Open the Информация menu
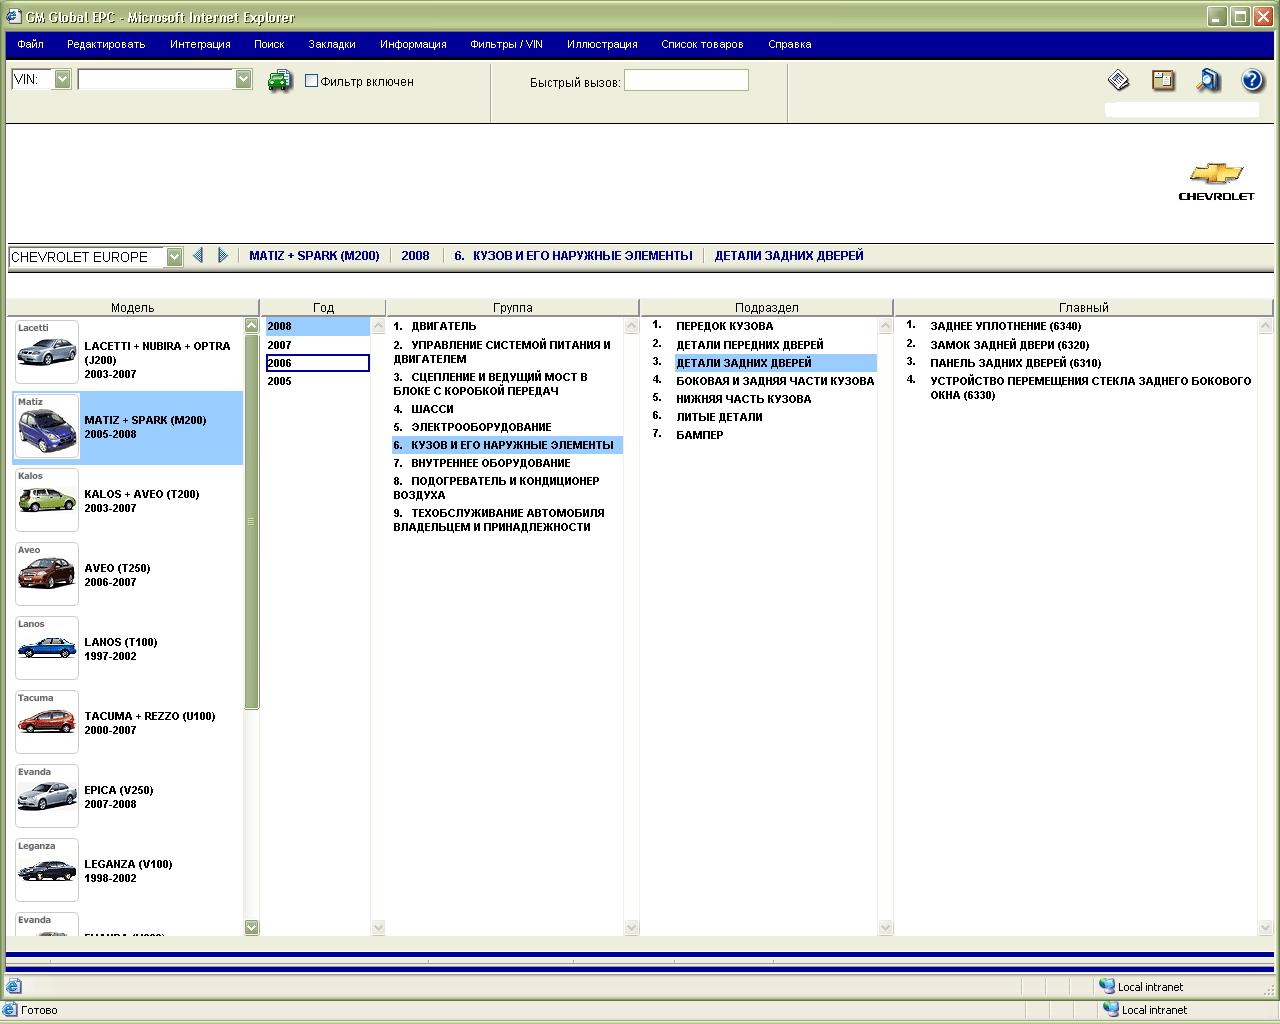Screen dimensions: 1280x1024 (413, 44)
